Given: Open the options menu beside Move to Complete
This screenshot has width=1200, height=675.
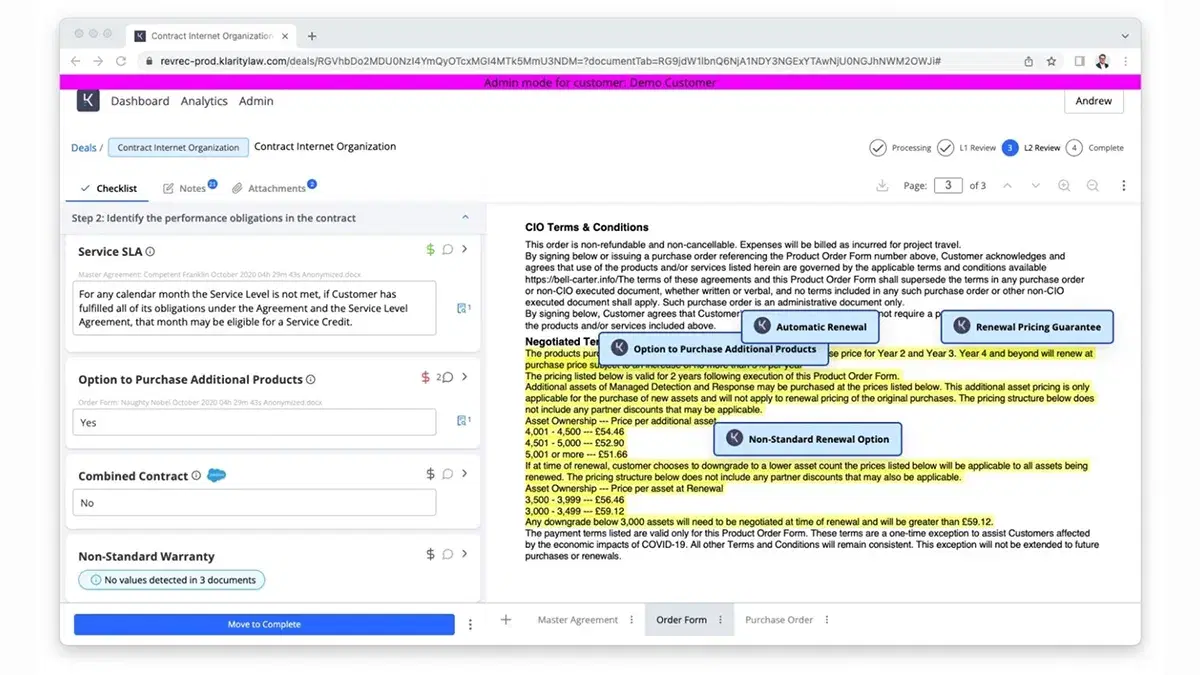Looking at the screenshot, I should (x=470, y=624).
